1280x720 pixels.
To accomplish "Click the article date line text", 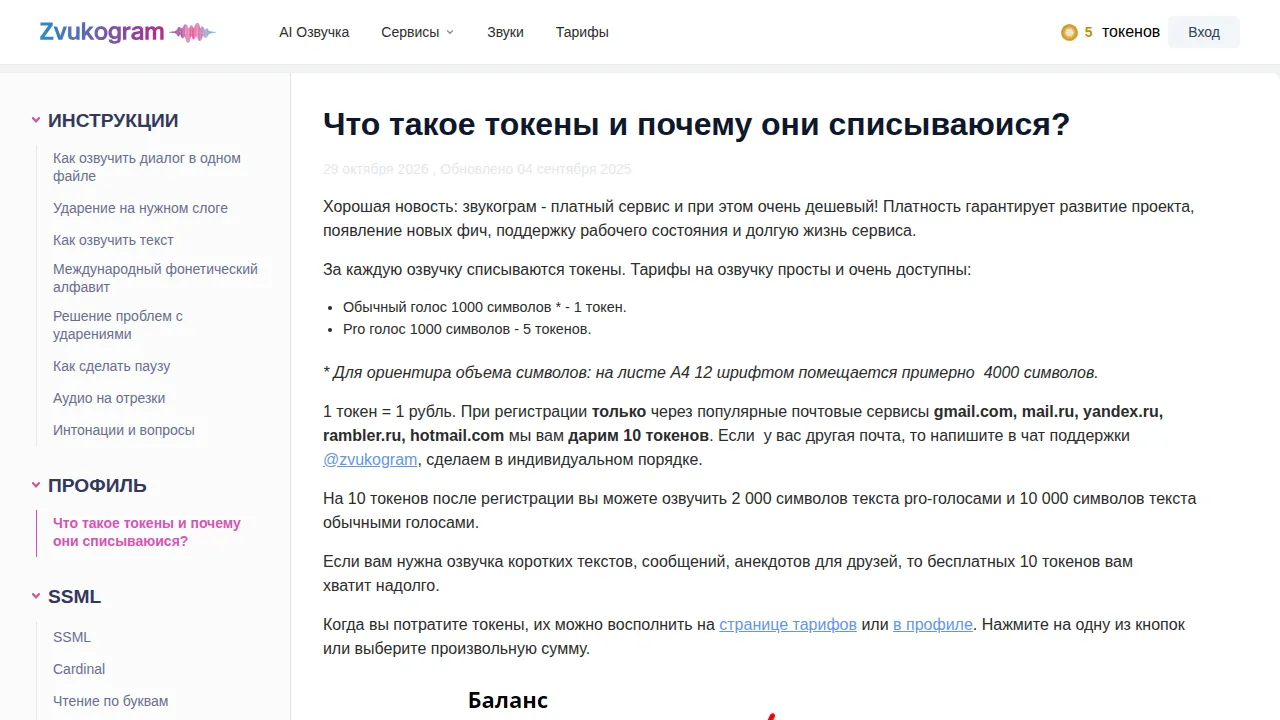I will coord(477,169).
